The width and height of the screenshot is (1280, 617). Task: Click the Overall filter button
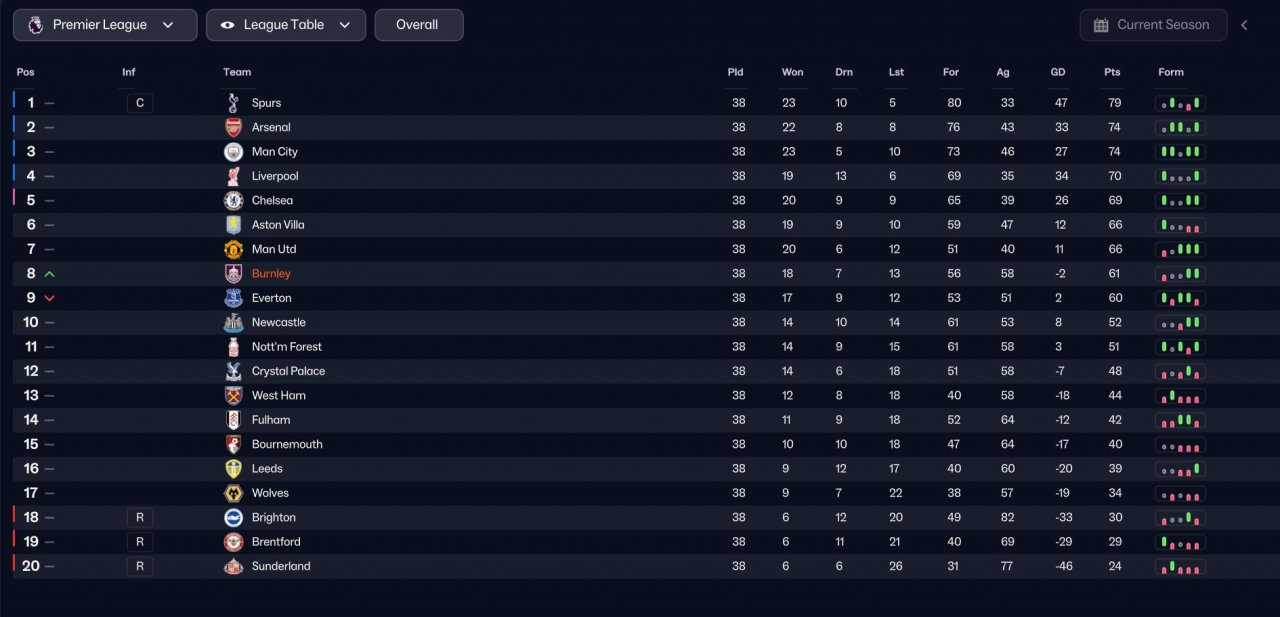[419, 25]
